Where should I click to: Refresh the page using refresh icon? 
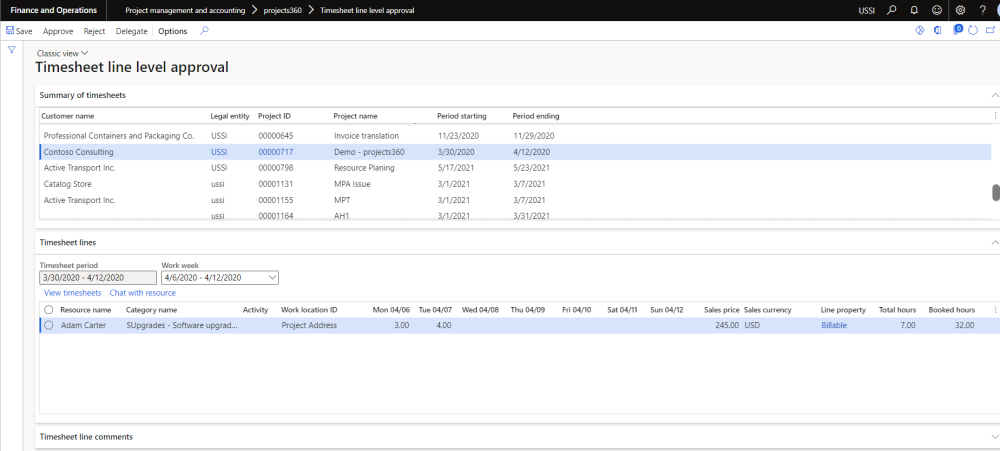(x=973, y=31)
